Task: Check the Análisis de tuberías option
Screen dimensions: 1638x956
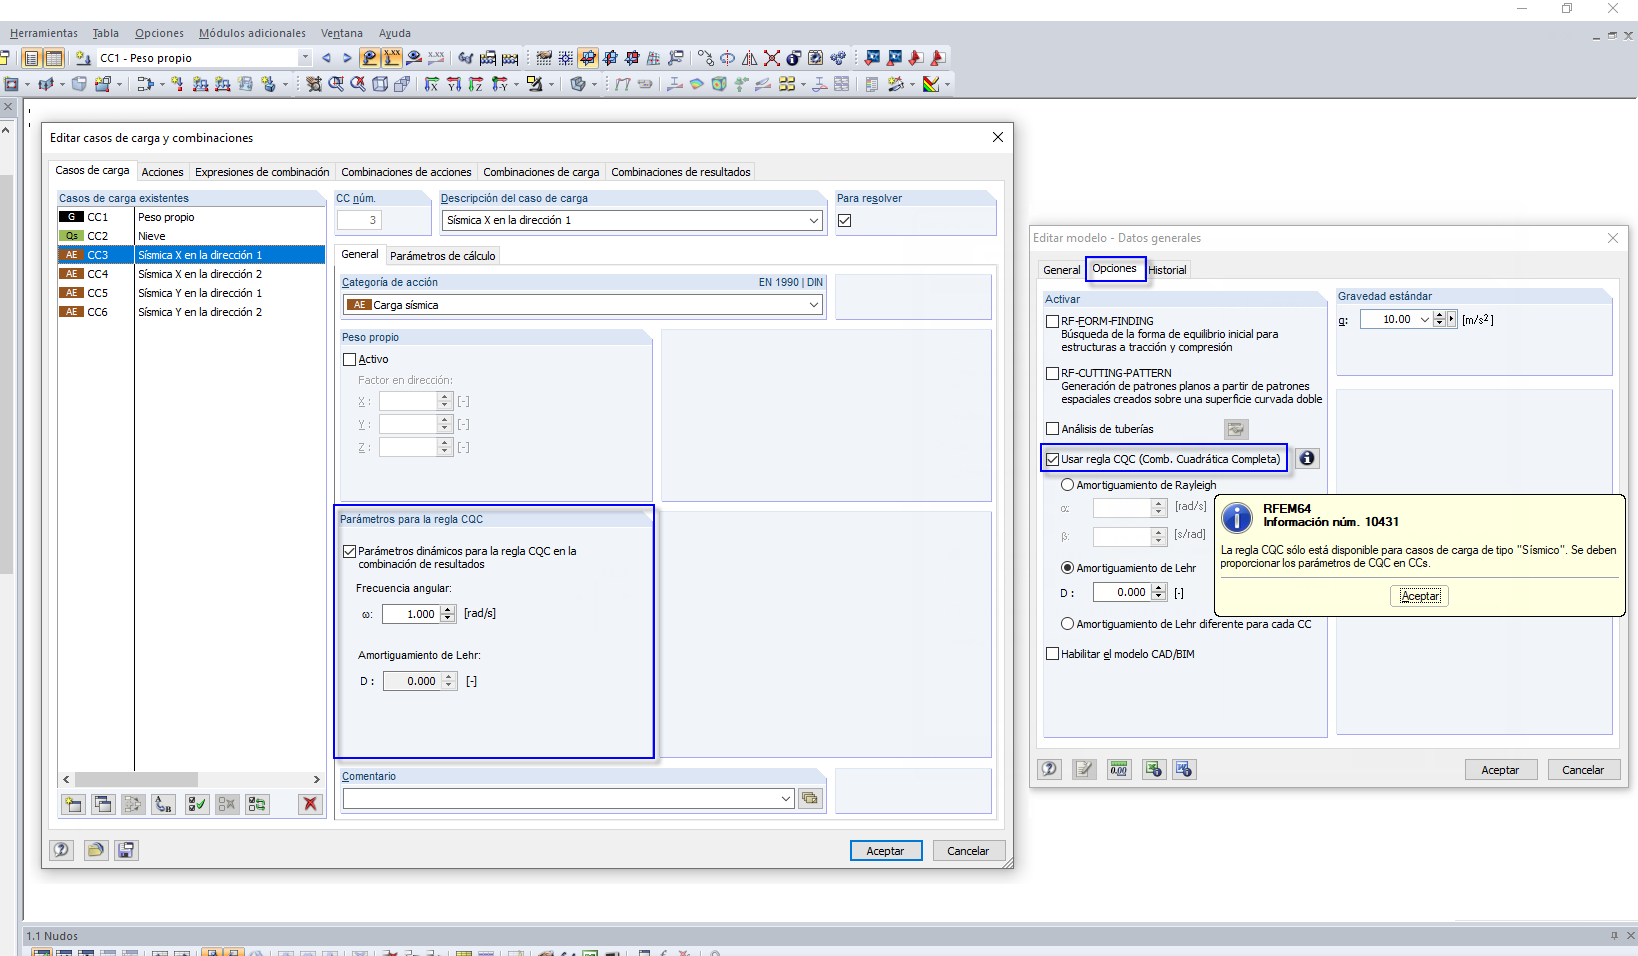Action: click(1052, 429)
